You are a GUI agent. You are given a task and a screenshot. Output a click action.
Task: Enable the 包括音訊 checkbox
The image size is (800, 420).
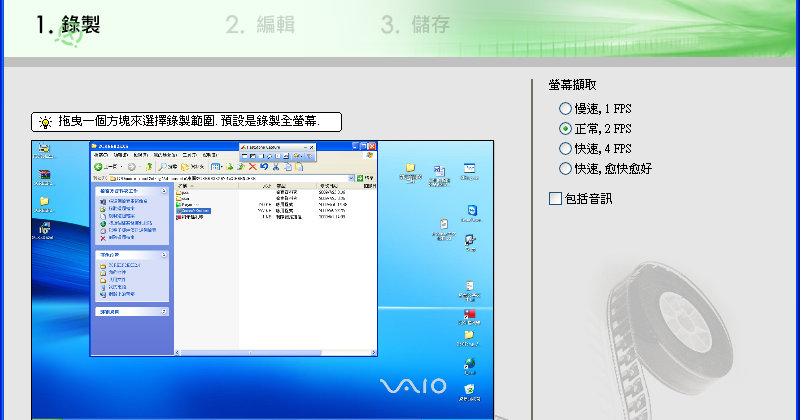click(555, 199)
